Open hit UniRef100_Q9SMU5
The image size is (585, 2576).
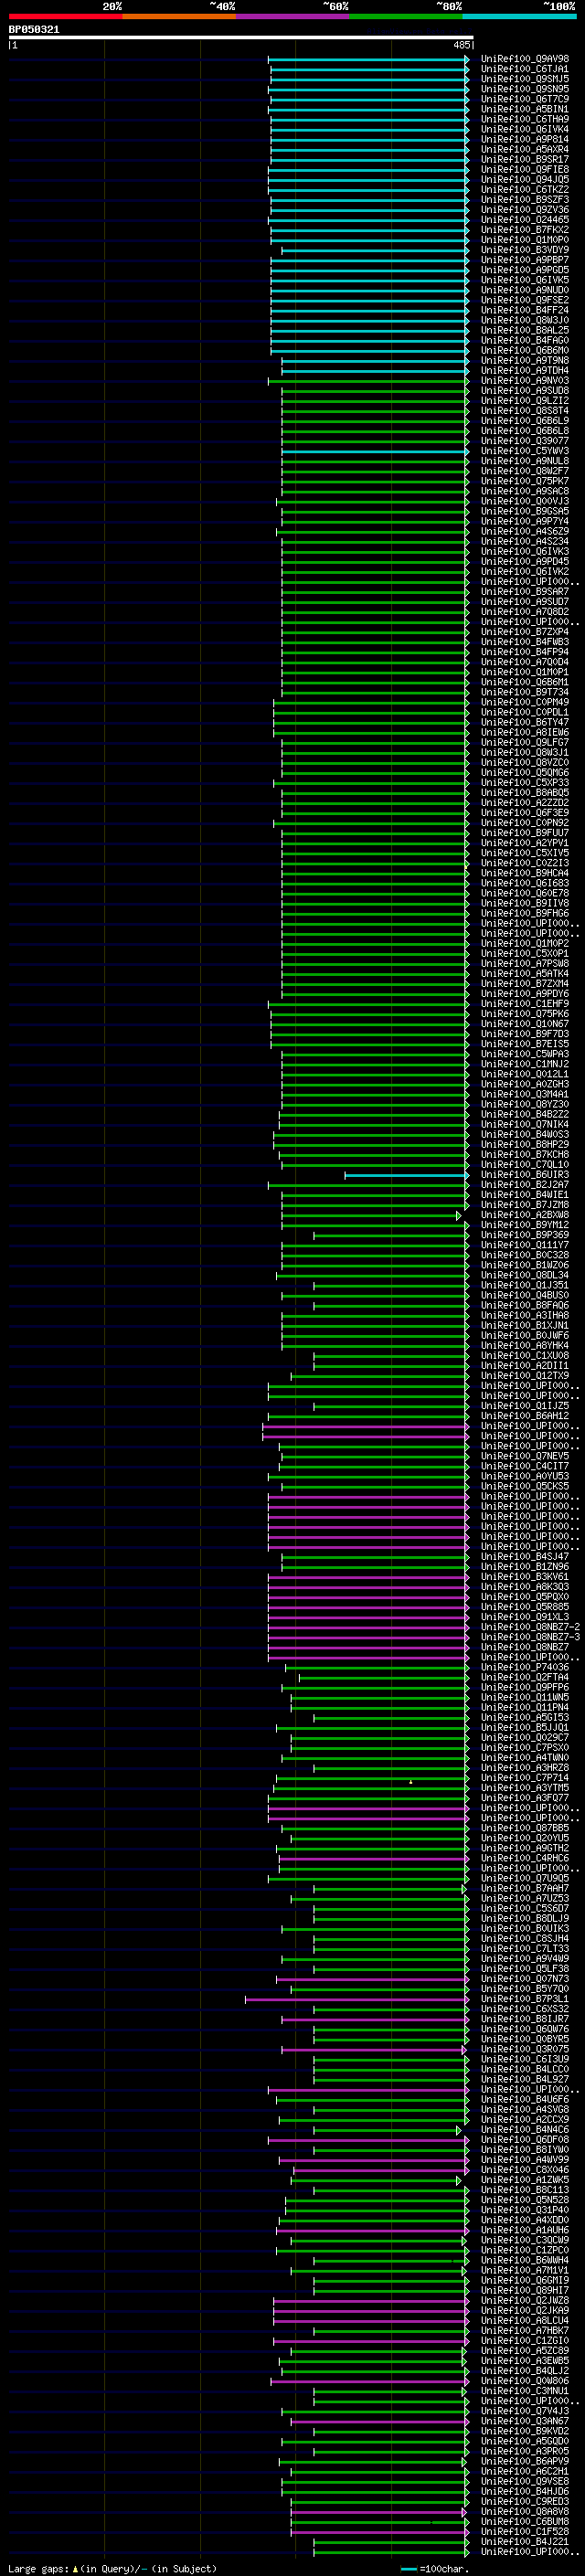(x=524, y=79)
